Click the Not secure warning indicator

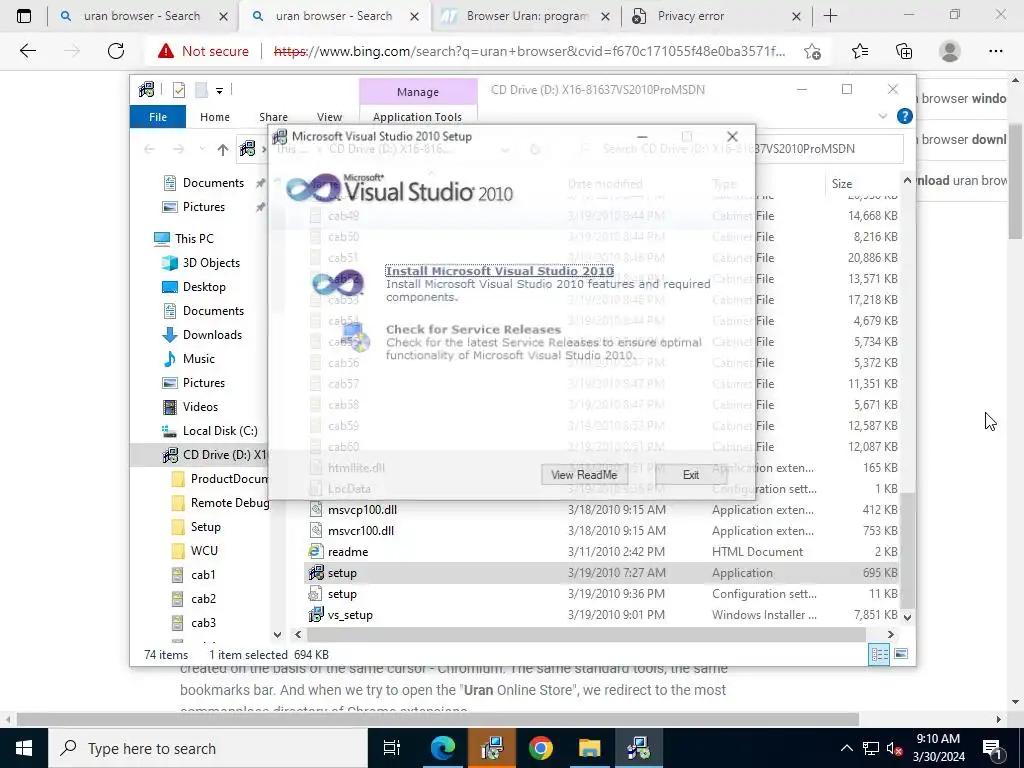click(x=203, y=51)
